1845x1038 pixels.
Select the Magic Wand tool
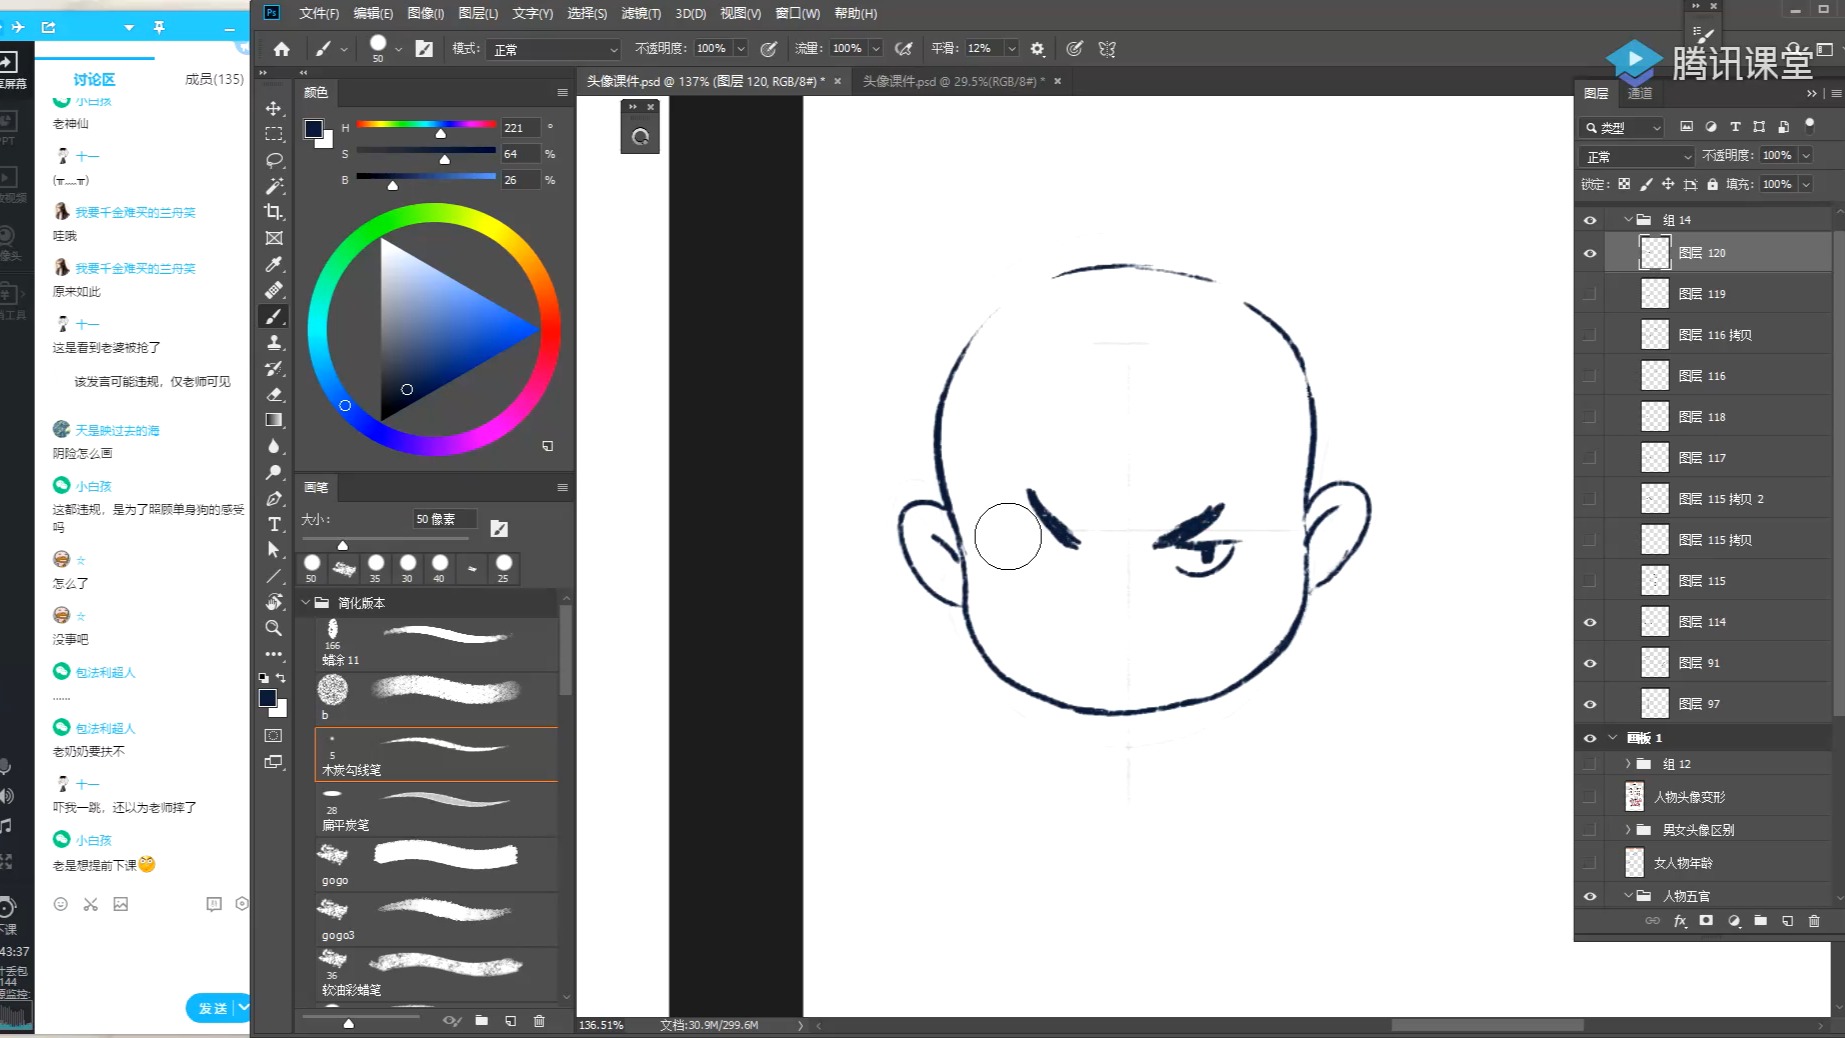tap(273, 186)
